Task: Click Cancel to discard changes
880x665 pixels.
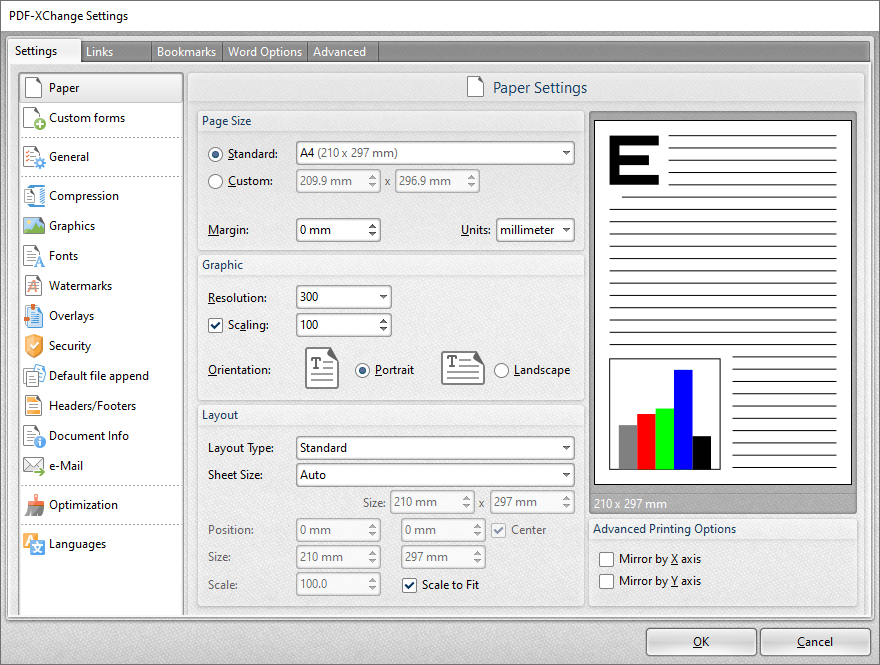Action: pyautogui.click(x=815, y=641)
